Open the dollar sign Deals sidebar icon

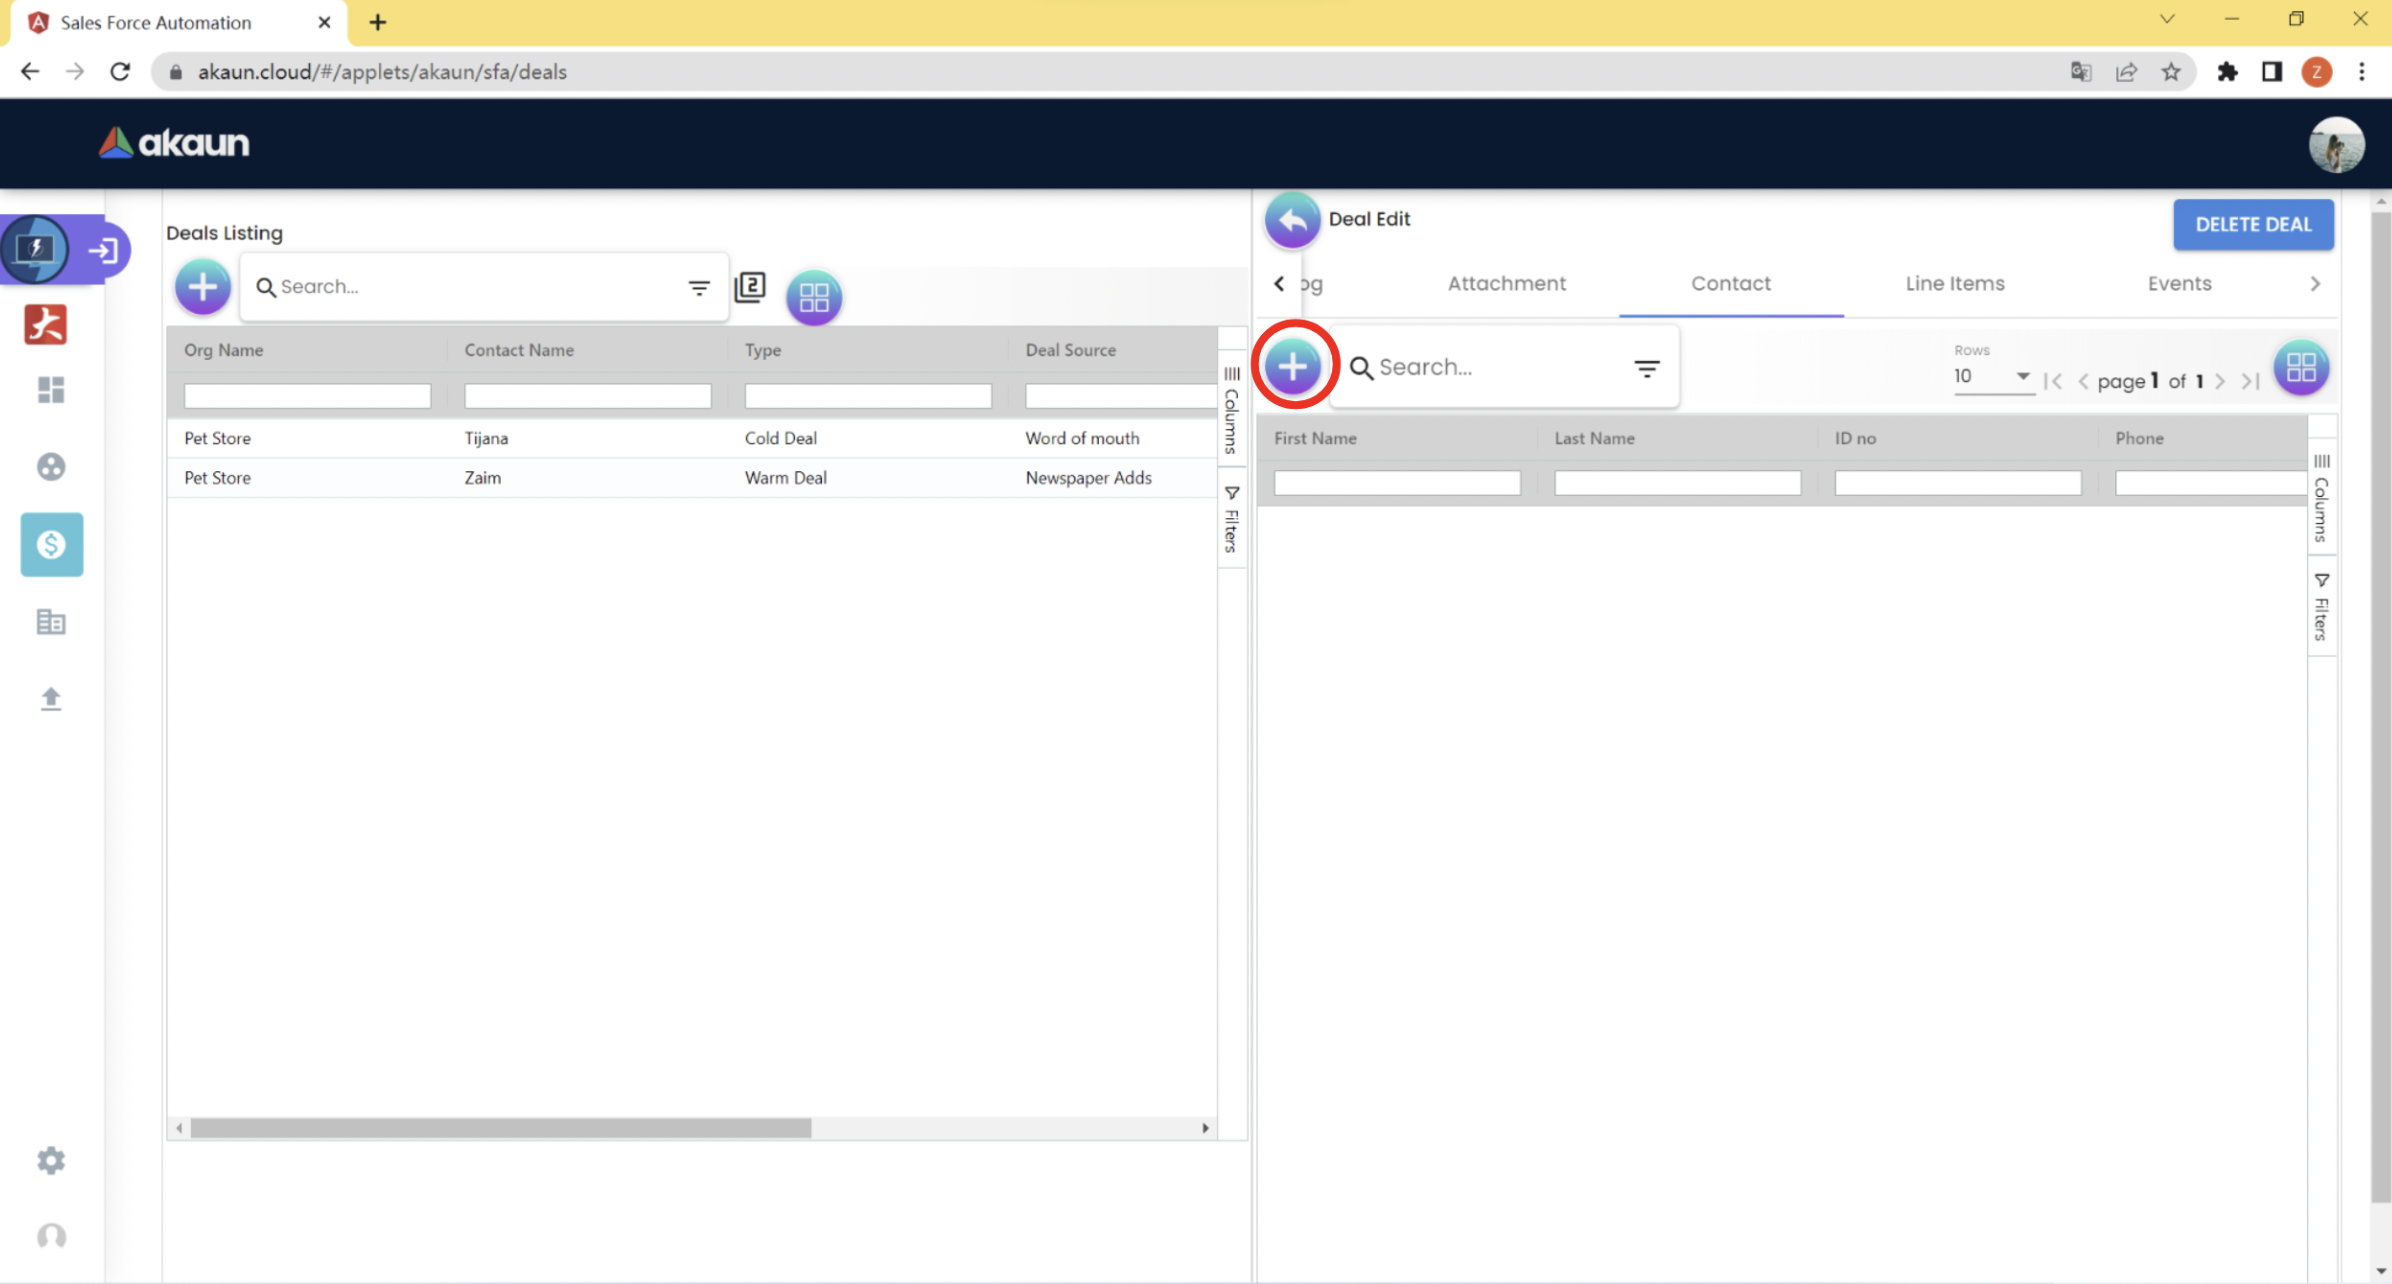point(51,544)
